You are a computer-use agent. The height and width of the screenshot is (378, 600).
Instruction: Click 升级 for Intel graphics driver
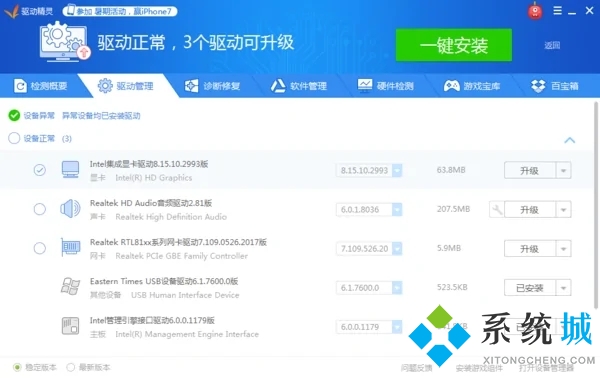tap(530, 171)
